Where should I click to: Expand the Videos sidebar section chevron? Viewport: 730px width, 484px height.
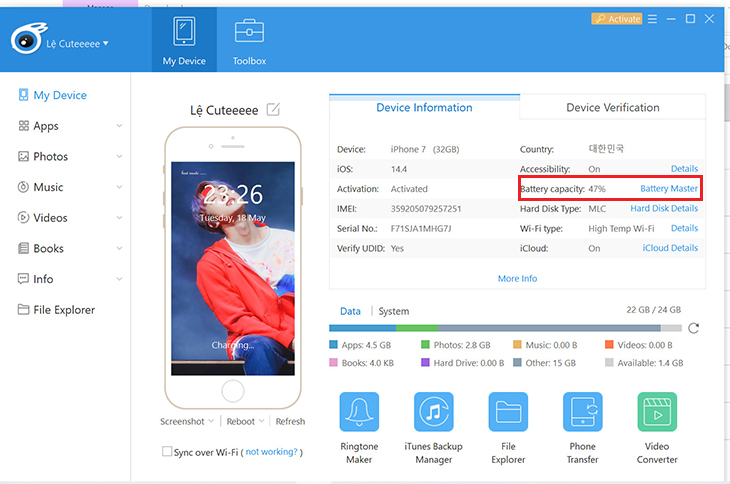tap(119, 217)
